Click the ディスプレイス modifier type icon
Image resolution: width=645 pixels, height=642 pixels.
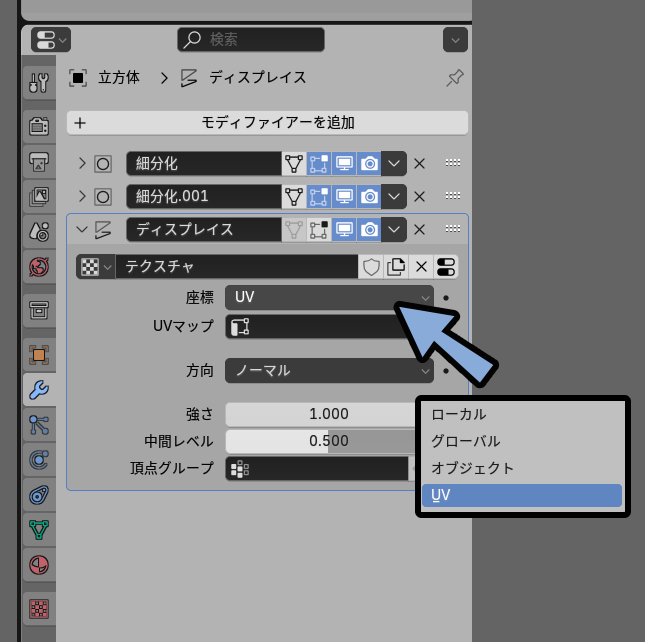pyautogui.click(x=103, y=229)
